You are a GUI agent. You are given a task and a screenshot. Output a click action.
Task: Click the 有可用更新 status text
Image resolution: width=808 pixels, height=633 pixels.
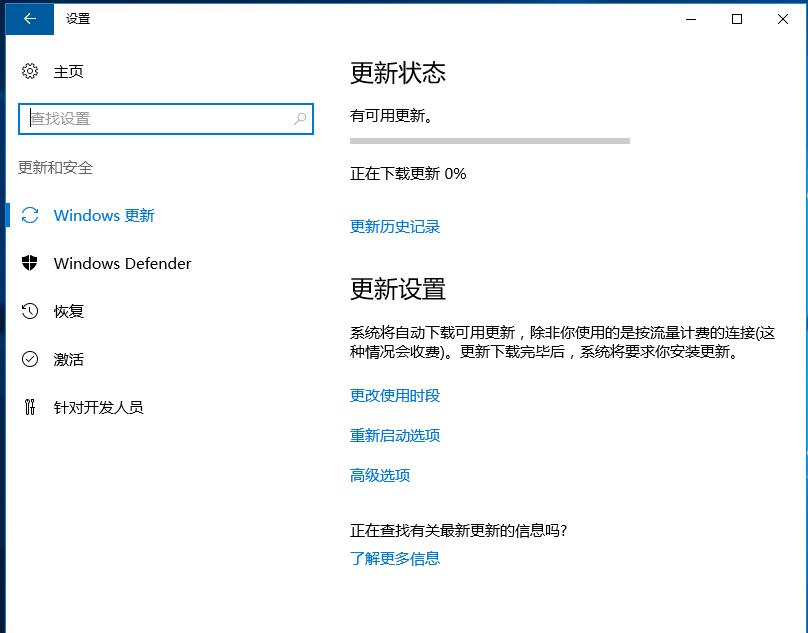click(391, 115)
